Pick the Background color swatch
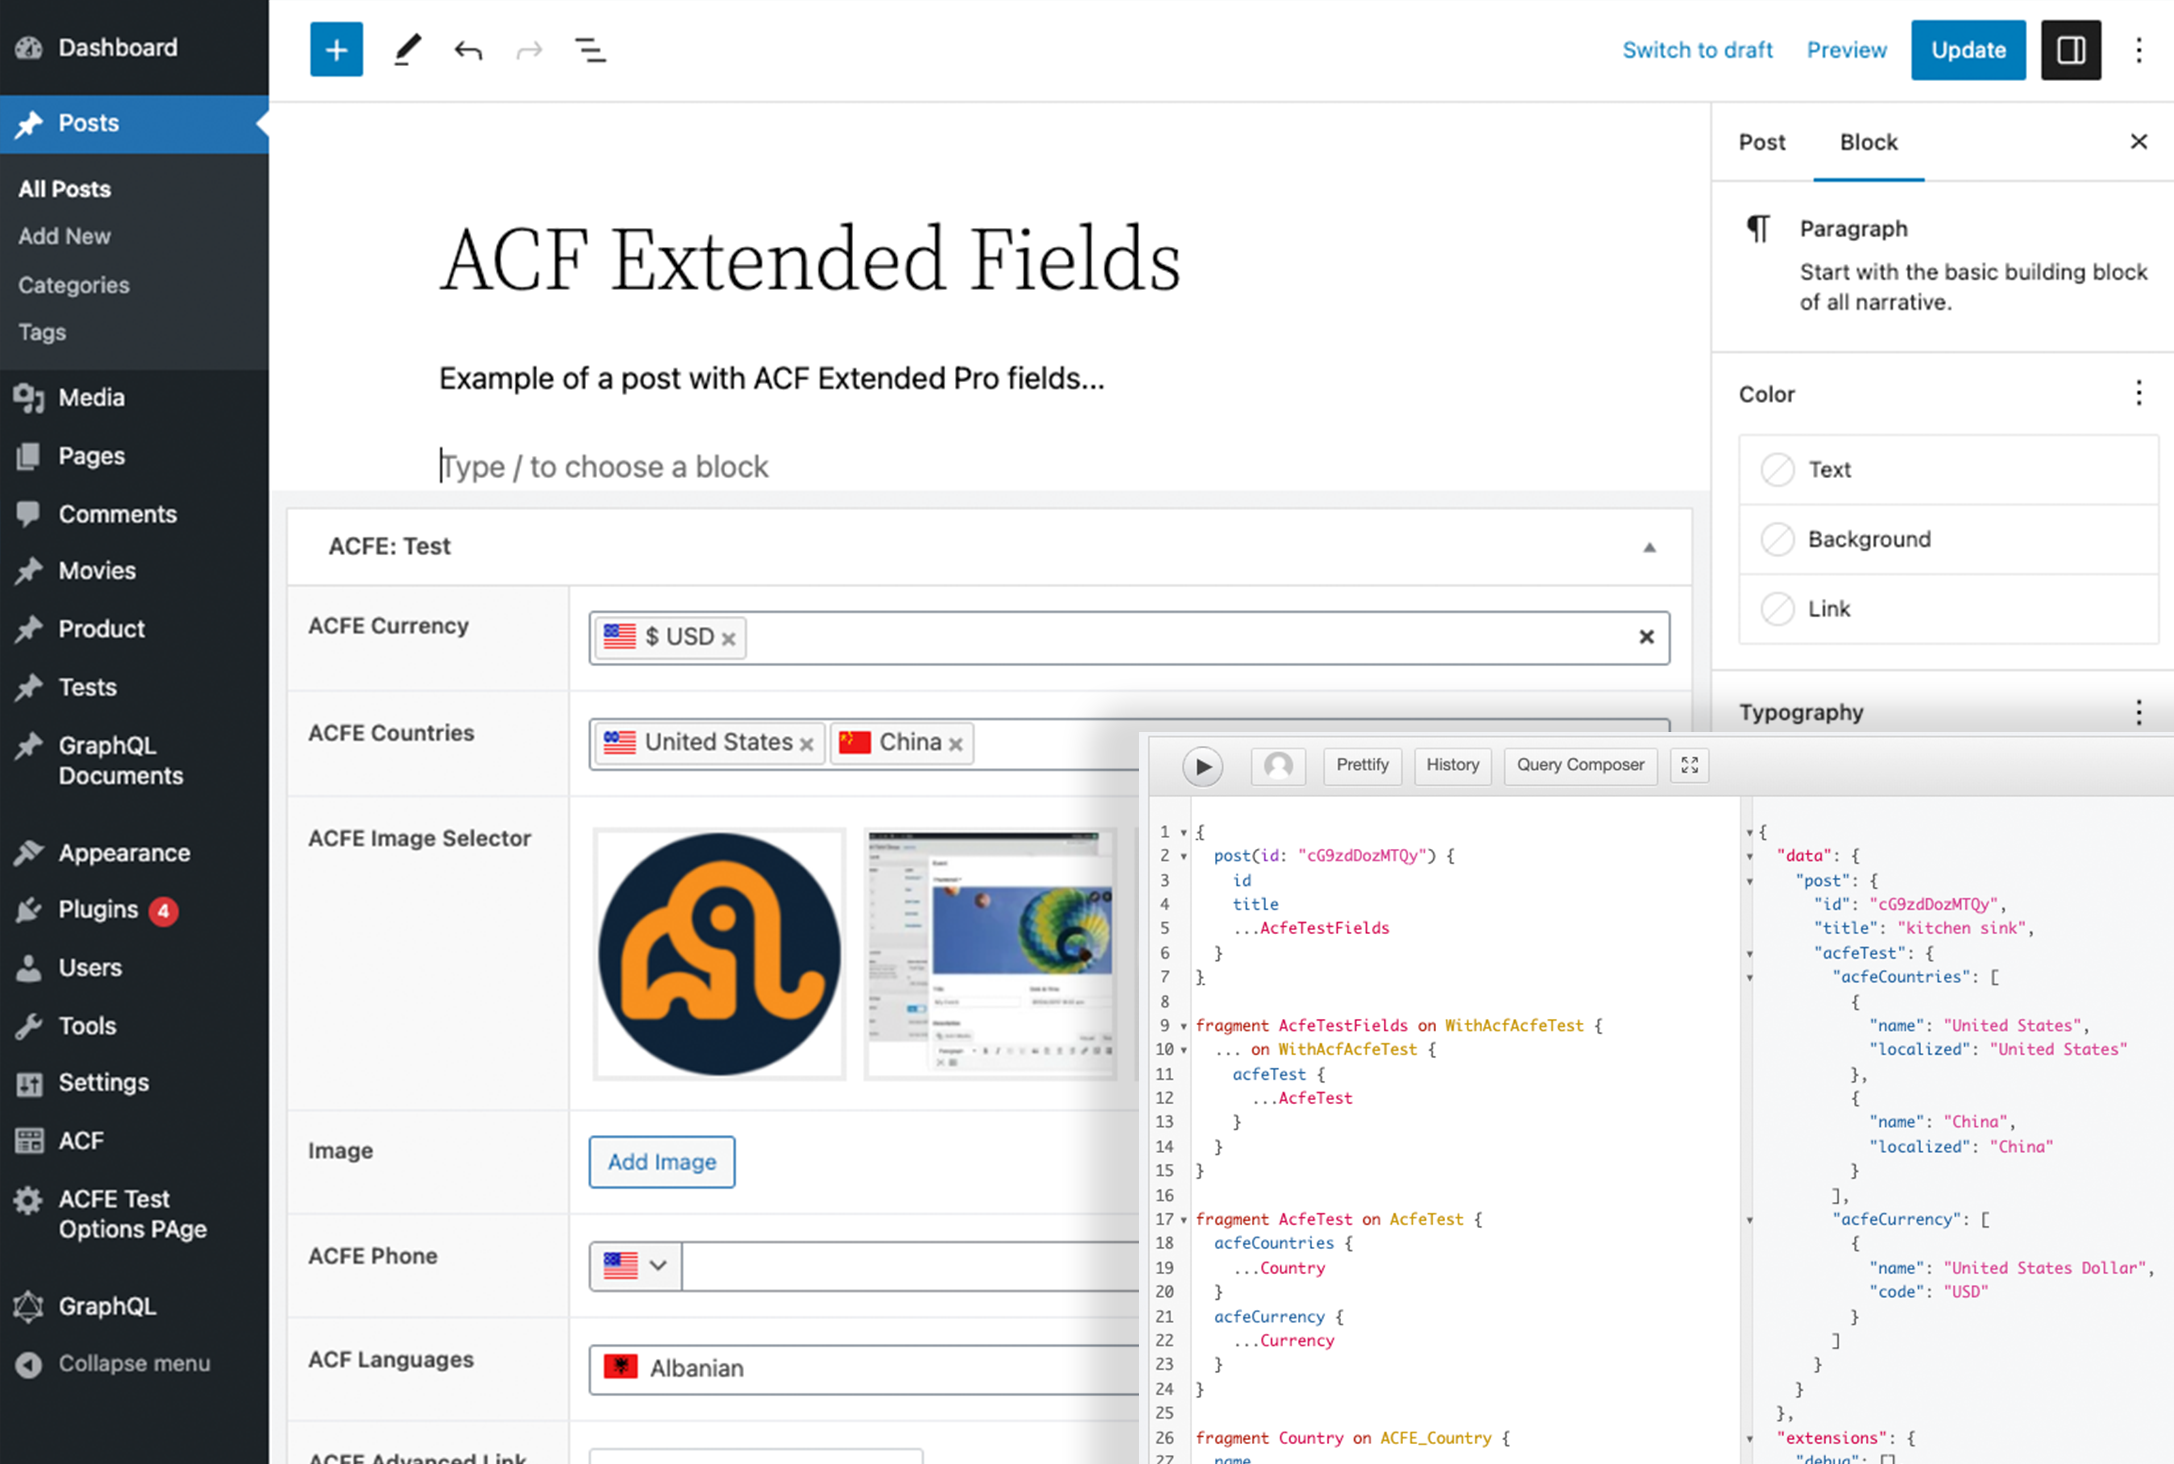The height and width of the screenshot is (1464, 2174). (x=1778, y=539)
